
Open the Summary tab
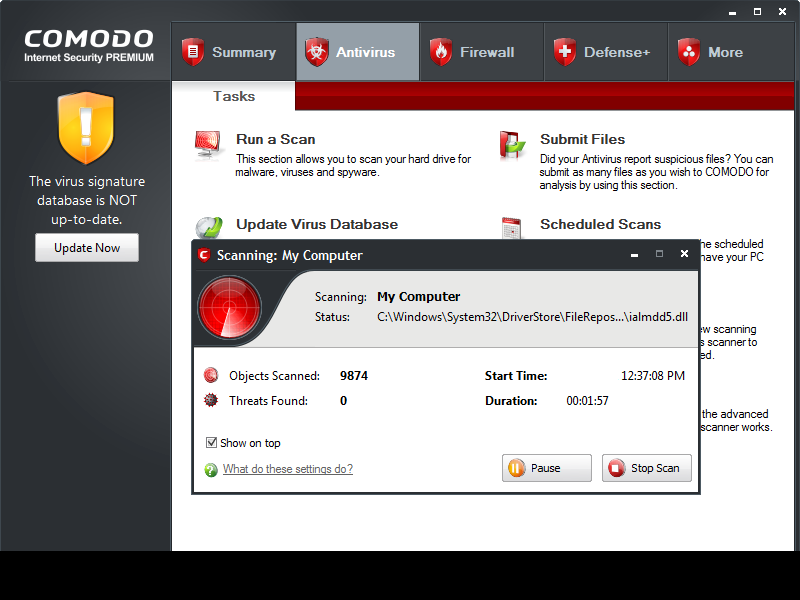(x=233, y=52)
